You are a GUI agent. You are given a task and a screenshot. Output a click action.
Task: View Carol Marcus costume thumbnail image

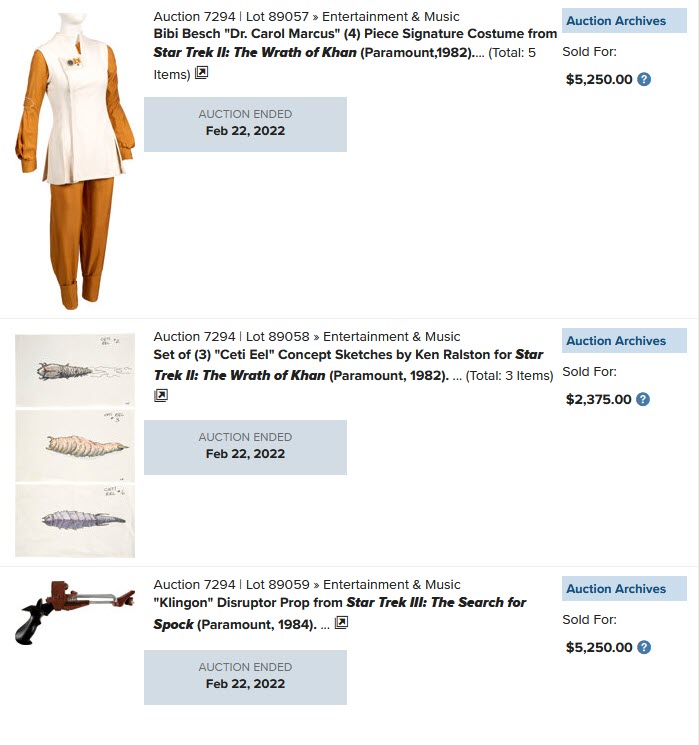tap(75, 162)
